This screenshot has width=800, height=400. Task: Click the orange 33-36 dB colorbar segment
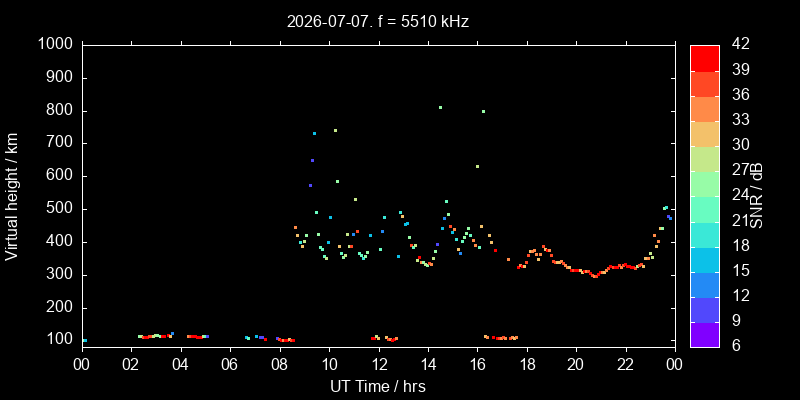click(x=705, y=109)
